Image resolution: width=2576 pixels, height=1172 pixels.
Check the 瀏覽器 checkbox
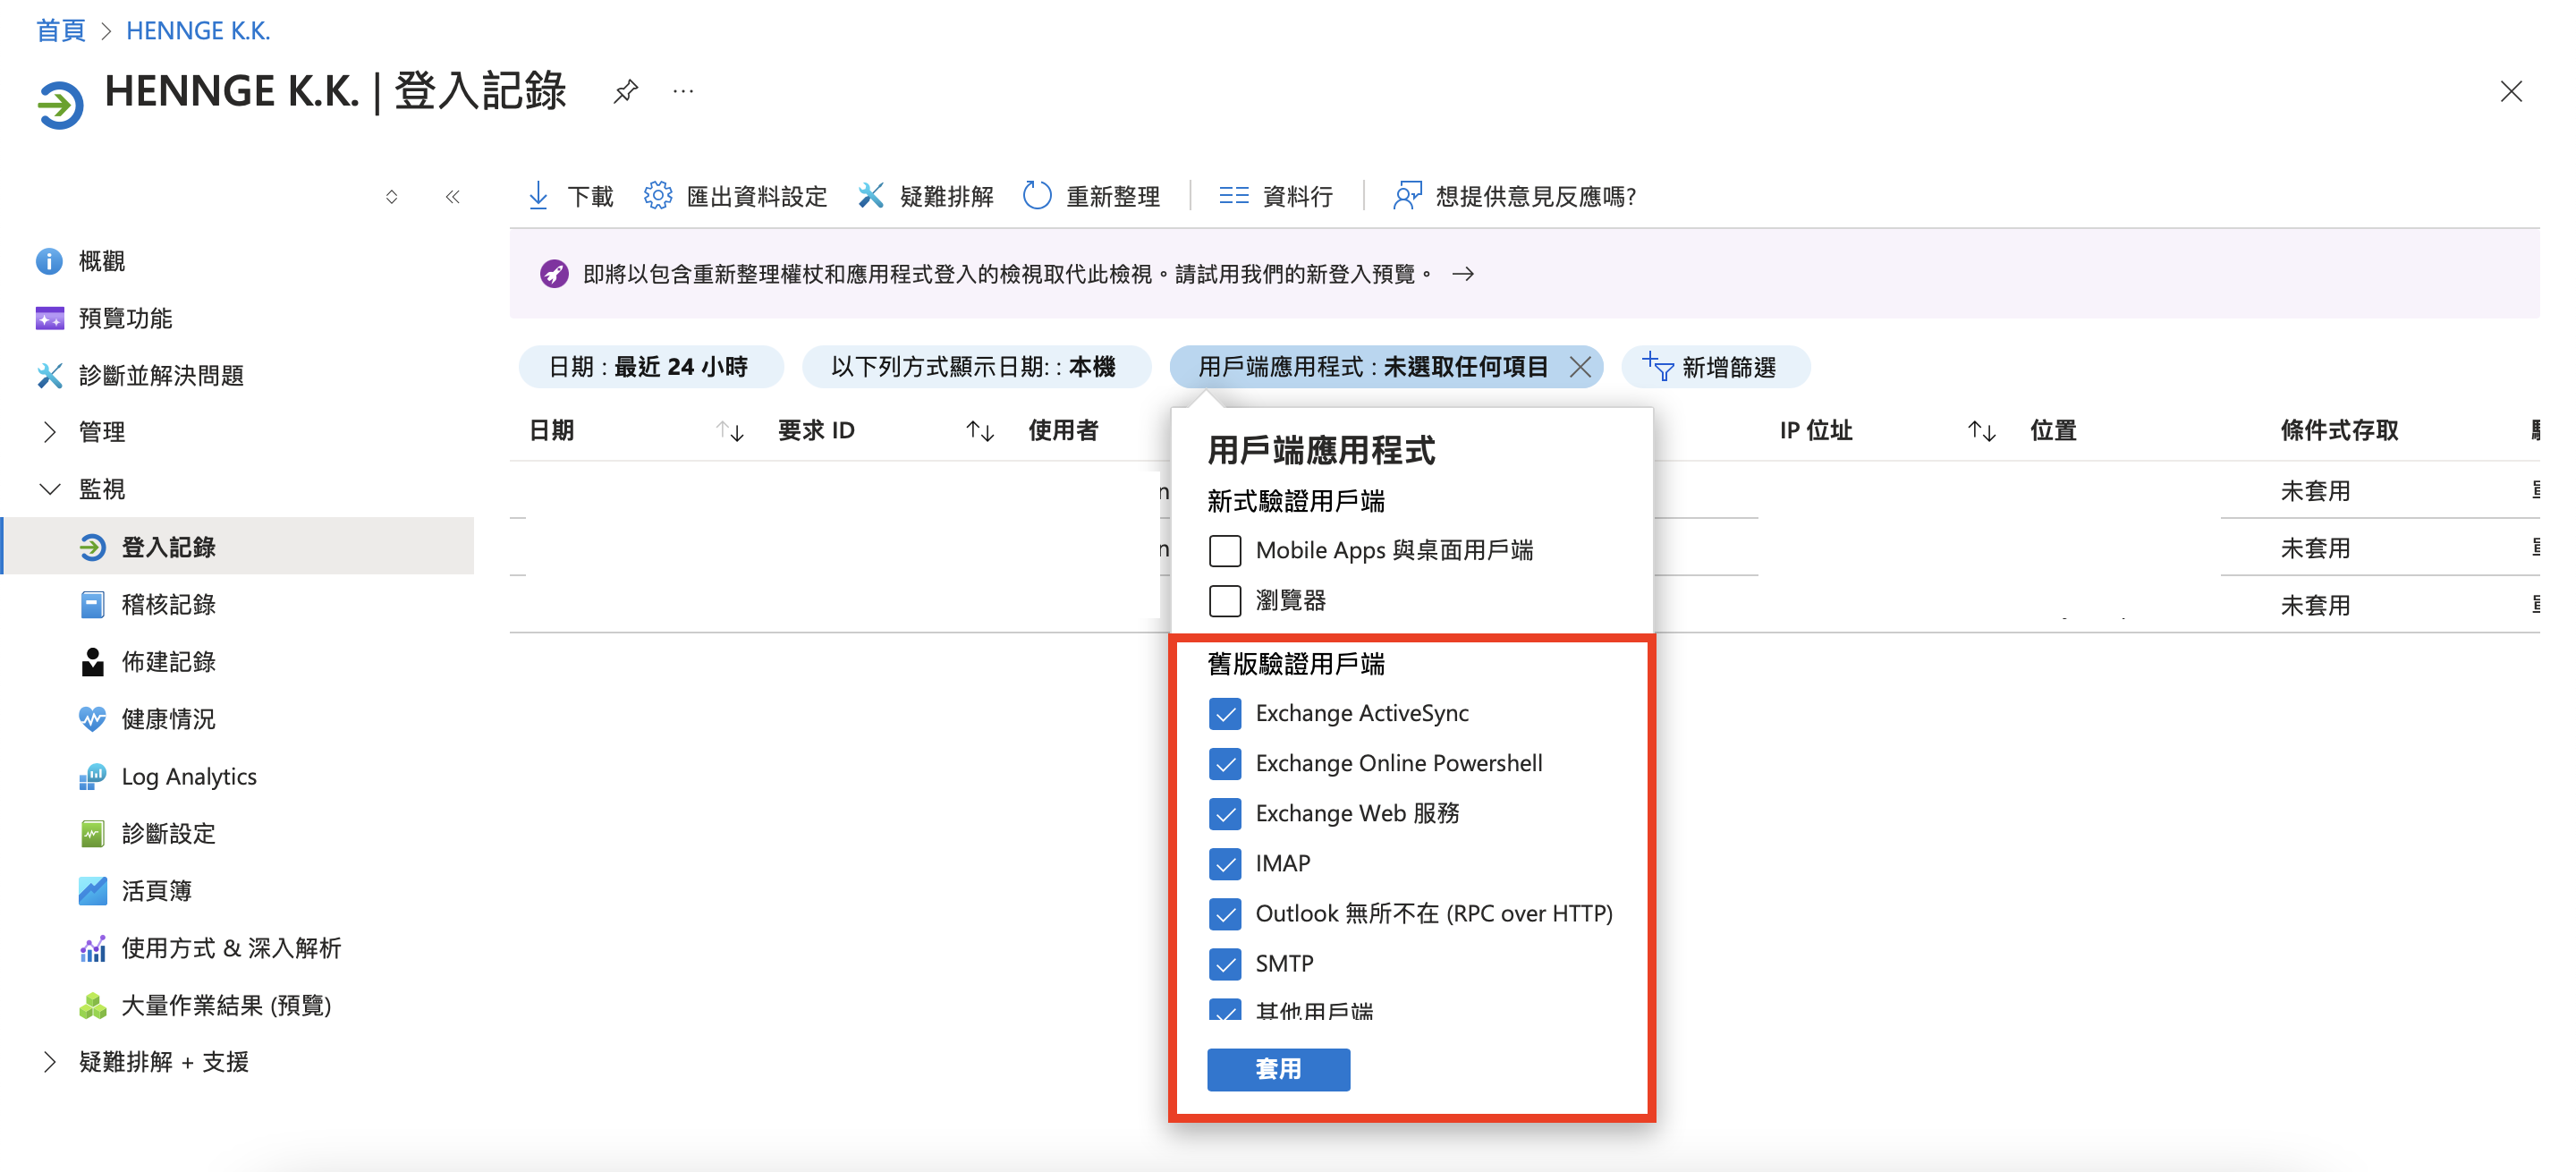pos(1225,600)
